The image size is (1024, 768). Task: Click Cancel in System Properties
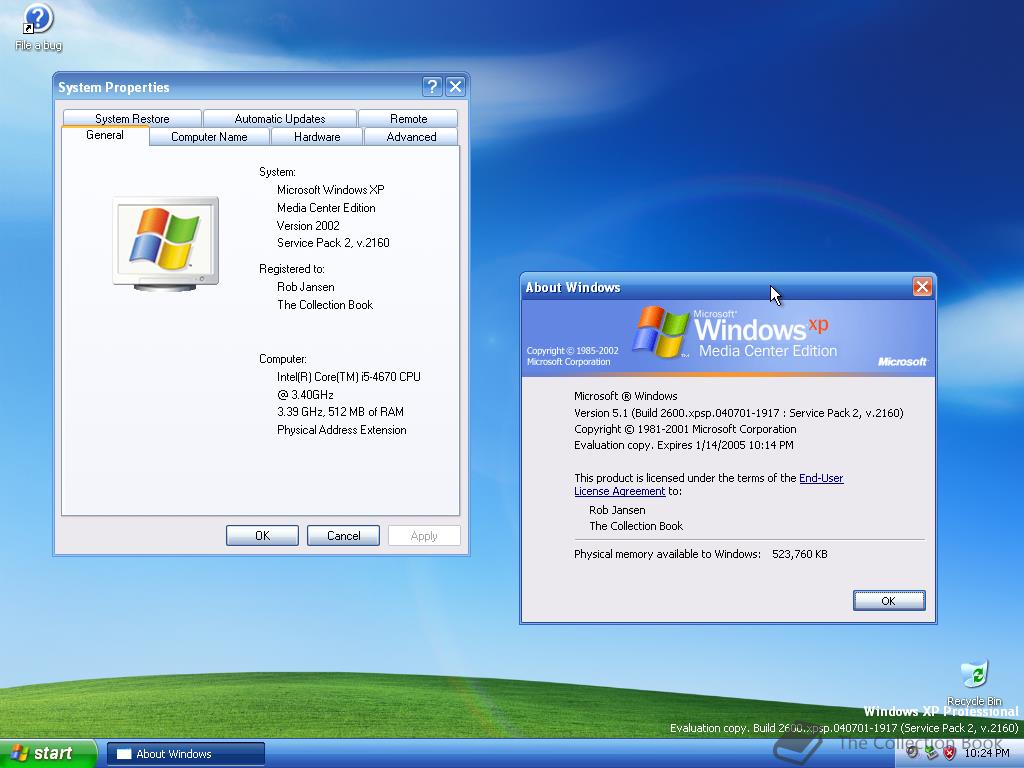344,536
